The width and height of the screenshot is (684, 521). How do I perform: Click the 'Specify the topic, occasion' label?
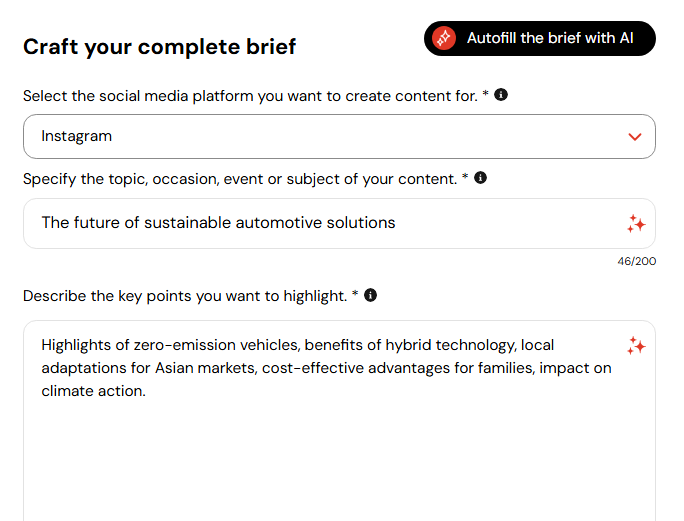click(x=246, y=179)
